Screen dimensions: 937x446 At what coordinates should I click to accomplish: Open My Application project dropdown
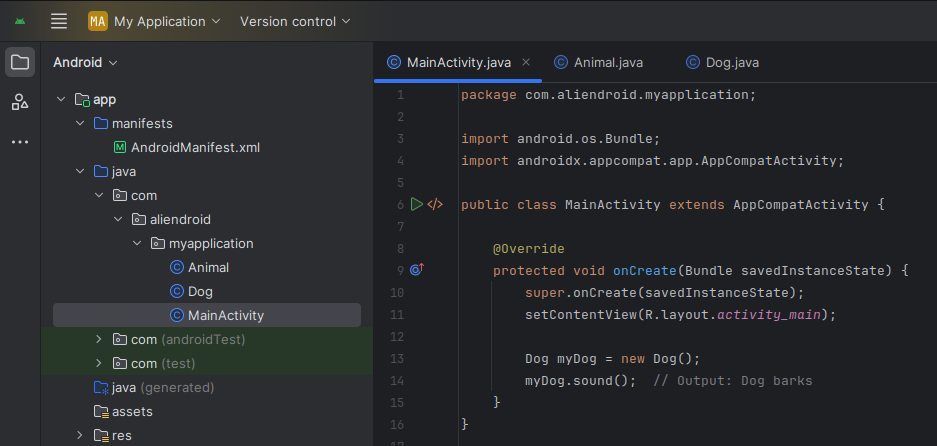click(x=167, y=22)
